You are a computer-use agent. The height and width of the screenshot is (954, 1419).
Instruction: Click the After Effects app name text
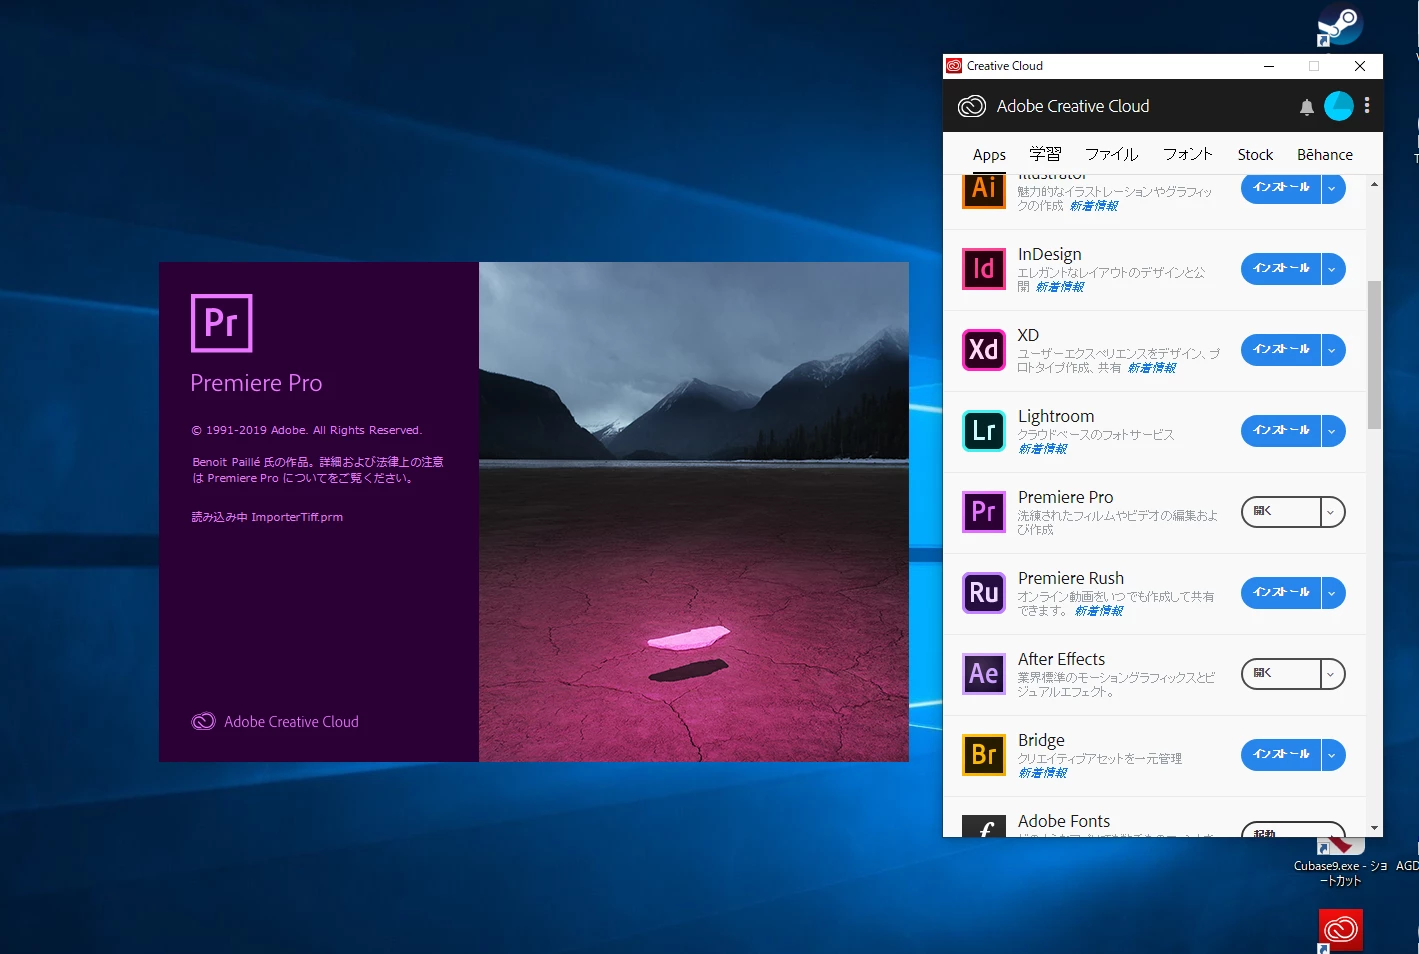tap(1061, 659)
